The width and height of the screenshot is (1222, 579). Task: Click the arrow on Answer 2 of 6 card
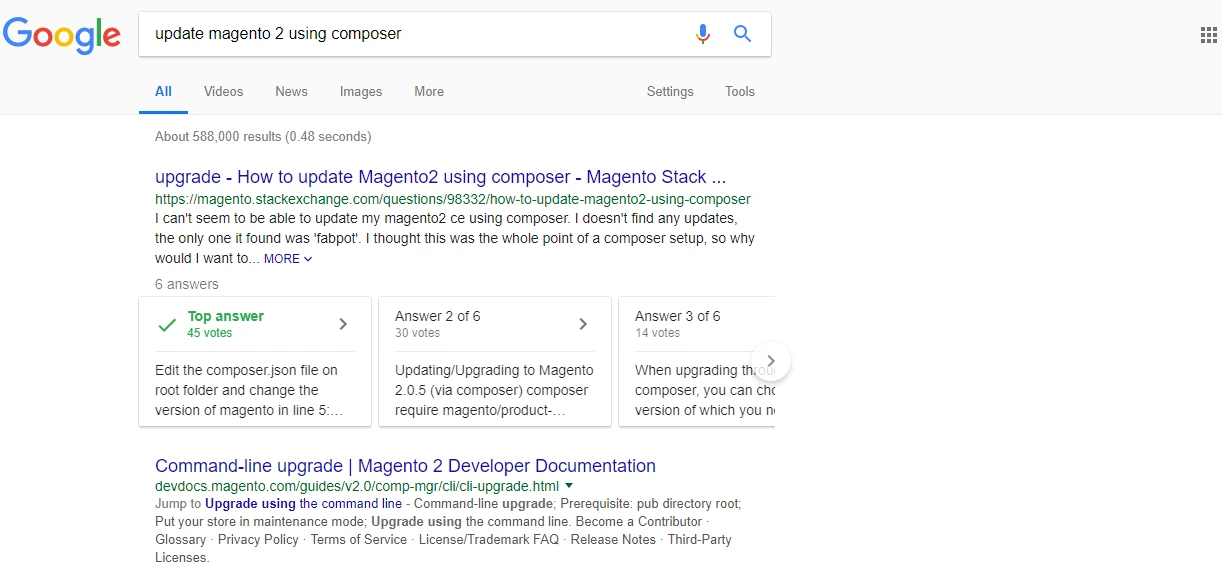tap(583, 324)
